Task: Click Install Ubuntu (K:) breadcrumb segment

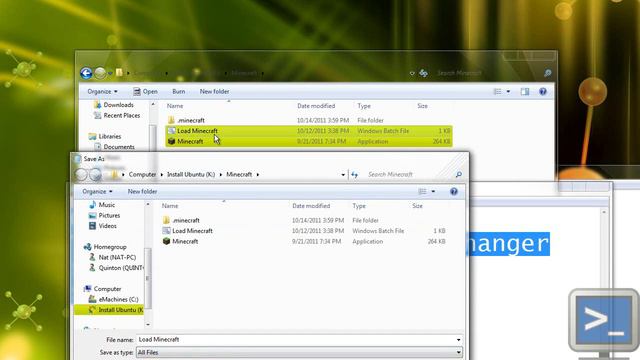Action: [191, 174]
